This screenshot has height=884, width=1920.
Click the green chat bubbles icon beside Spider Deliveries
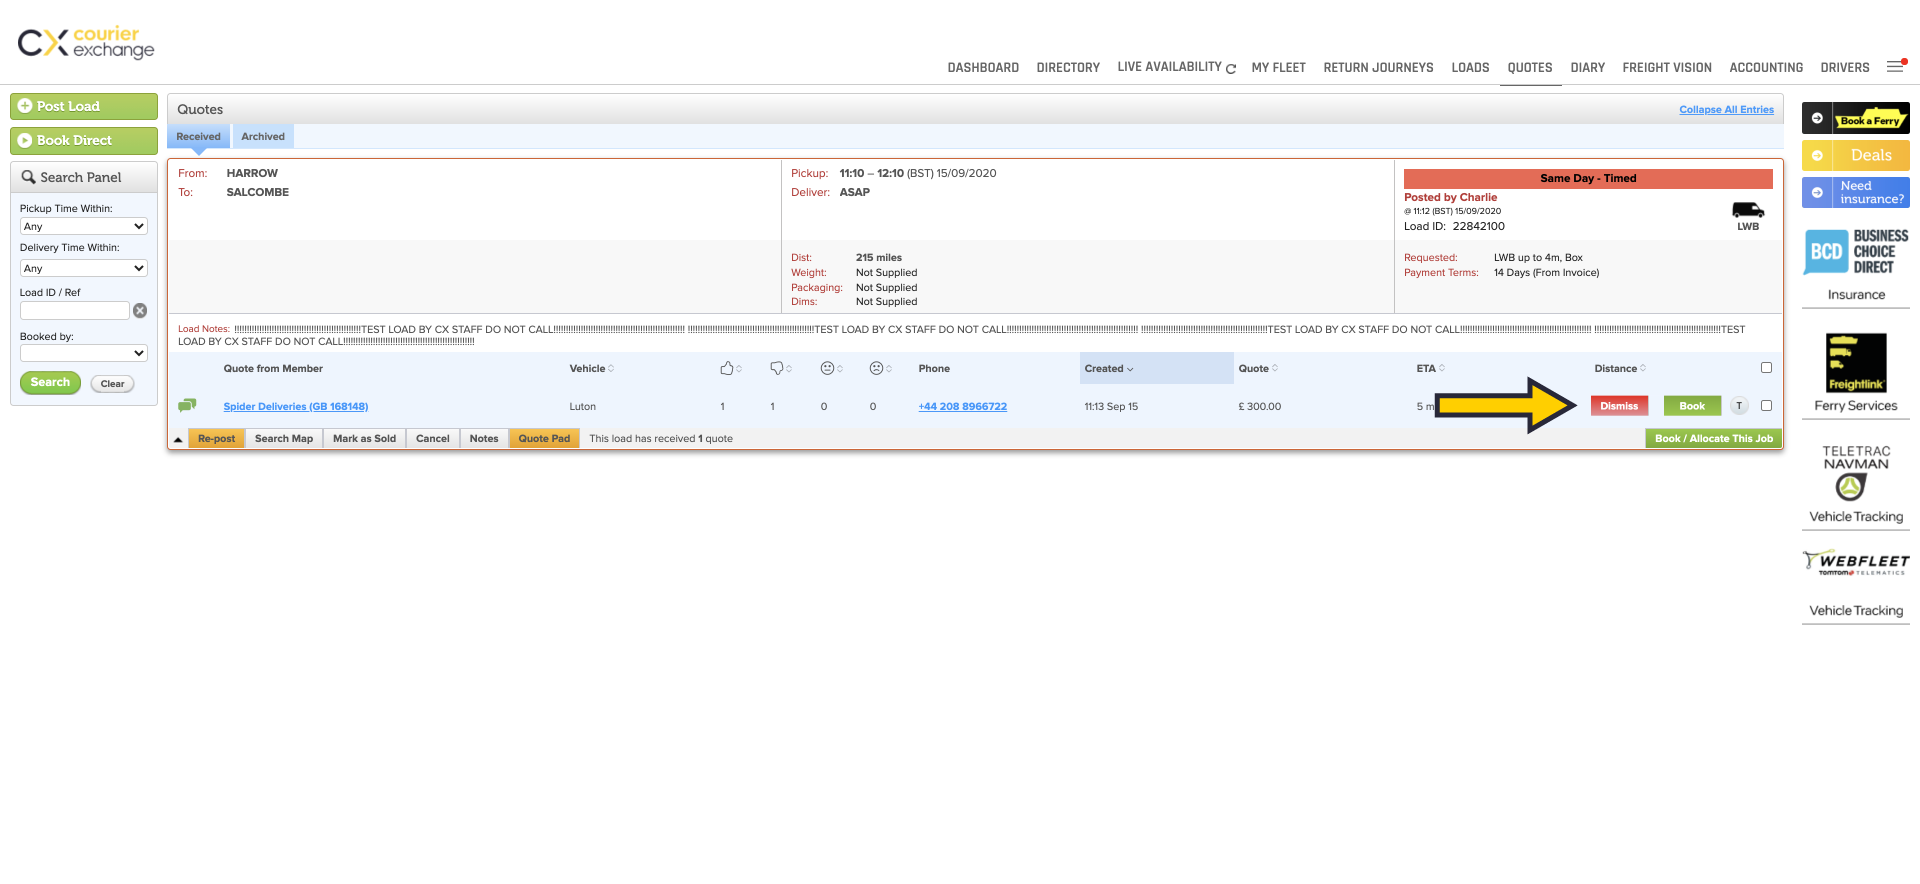pyautogui.click(x=187, y=405)
